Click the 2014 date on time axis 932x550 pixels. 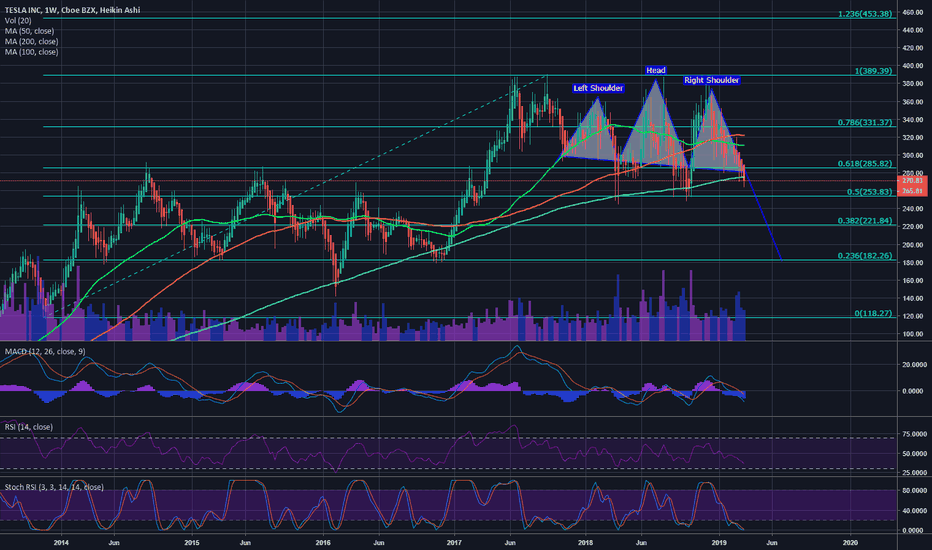point(61,543)
